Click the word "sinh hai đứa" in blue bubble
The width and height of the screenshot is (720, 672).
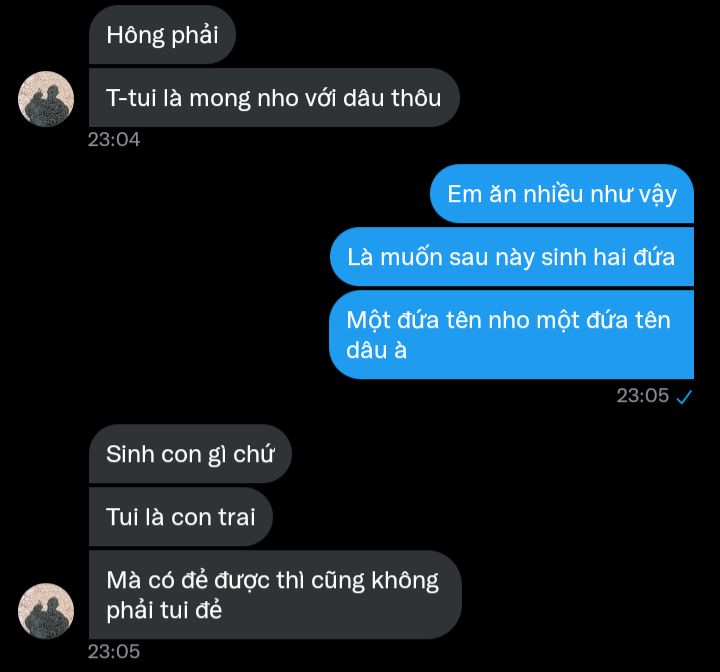point(608,257)
